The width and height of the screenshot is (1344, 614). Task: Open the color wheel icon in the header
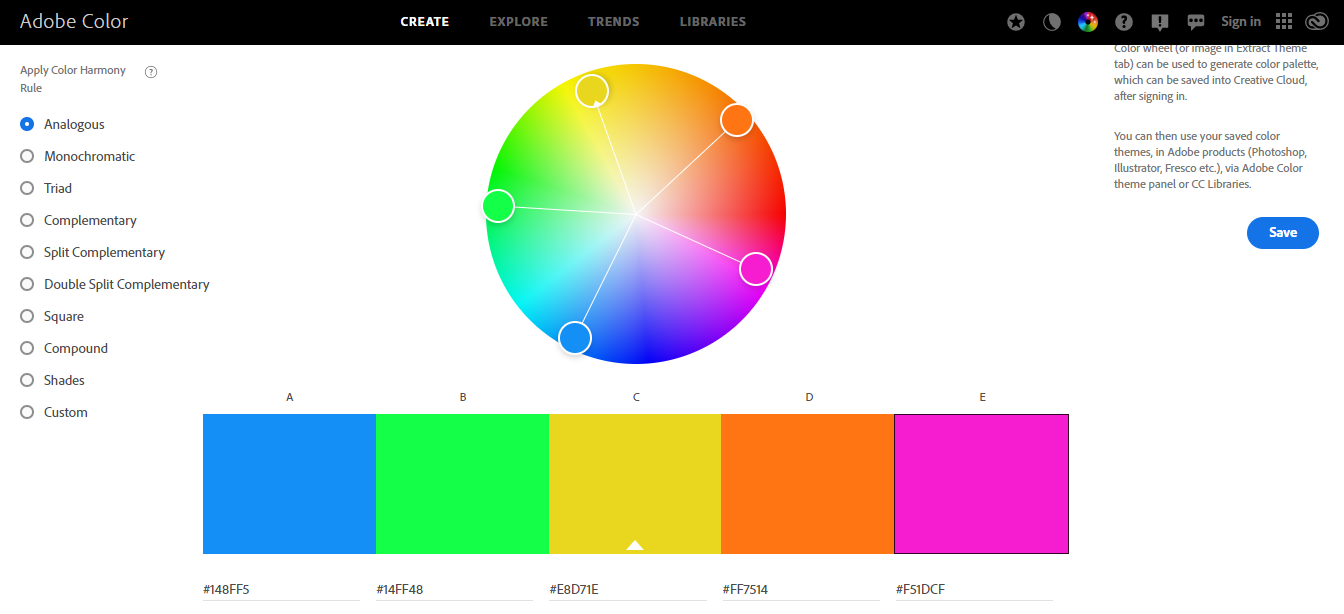point(1088,21)
